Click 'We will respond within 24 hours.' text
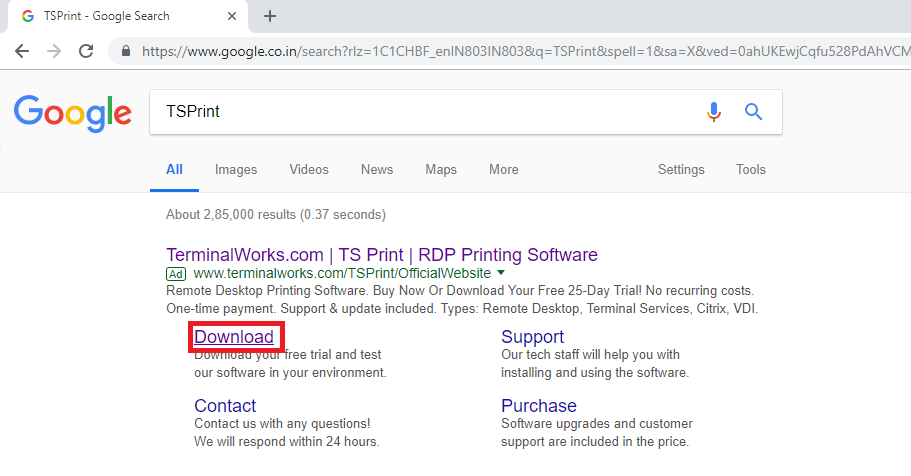The height and width of the screenshot is (476, 911). pyautogui.click(x=286, y=442)
